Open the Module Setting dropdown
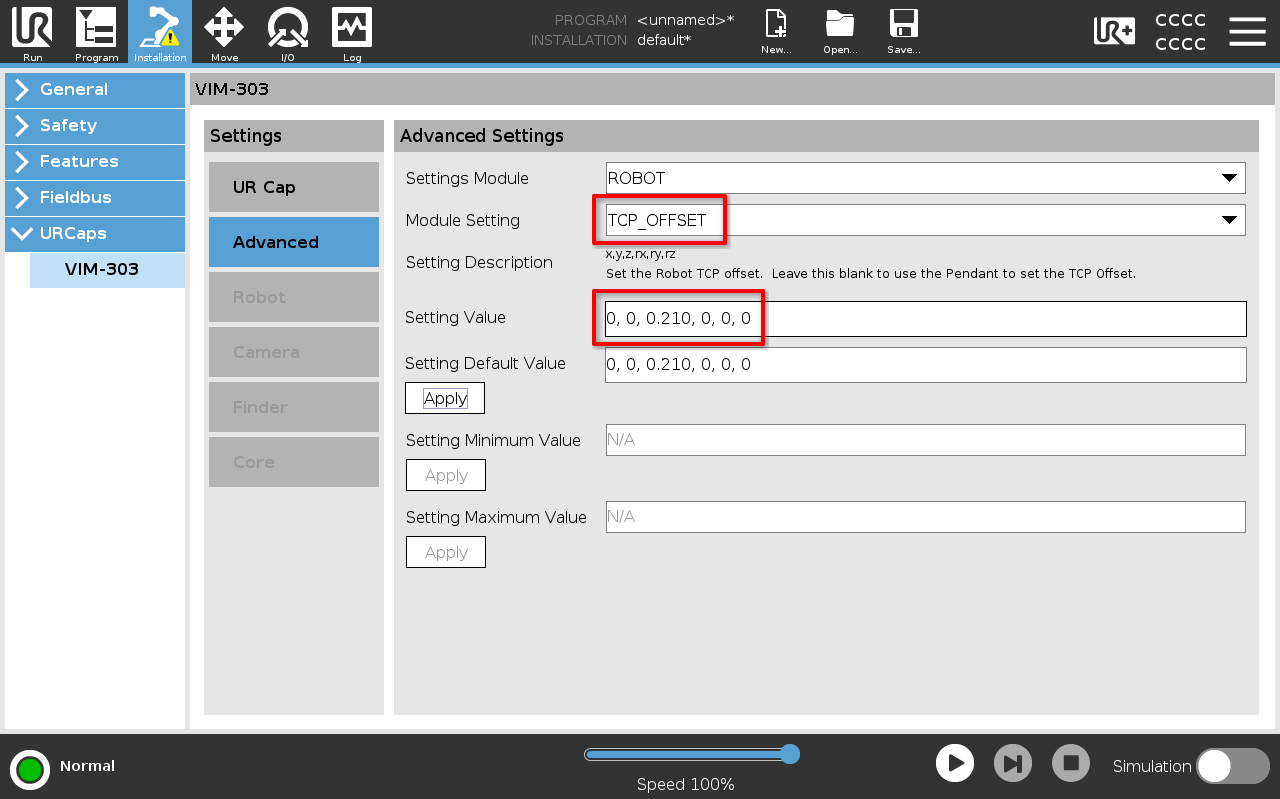Image resolution: width=1280 pixels, height=799 pixels. coord(926,220)
